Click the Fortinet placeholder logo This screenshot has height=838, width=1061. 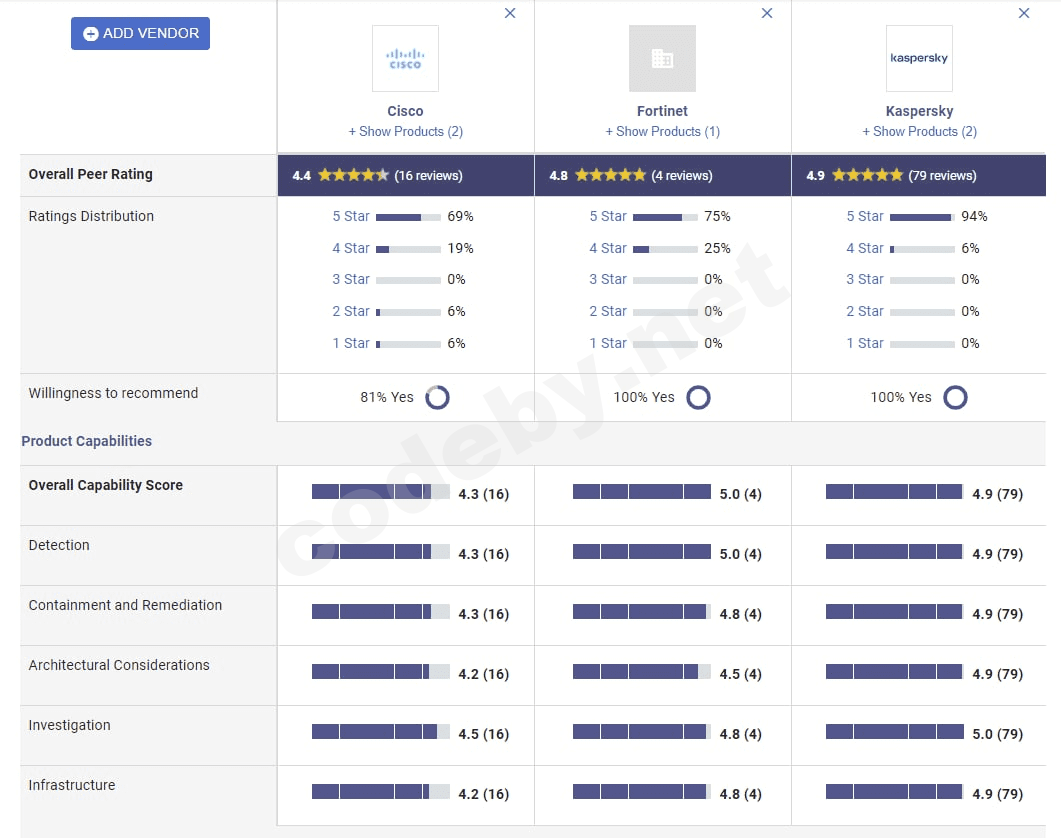point(662,59)
